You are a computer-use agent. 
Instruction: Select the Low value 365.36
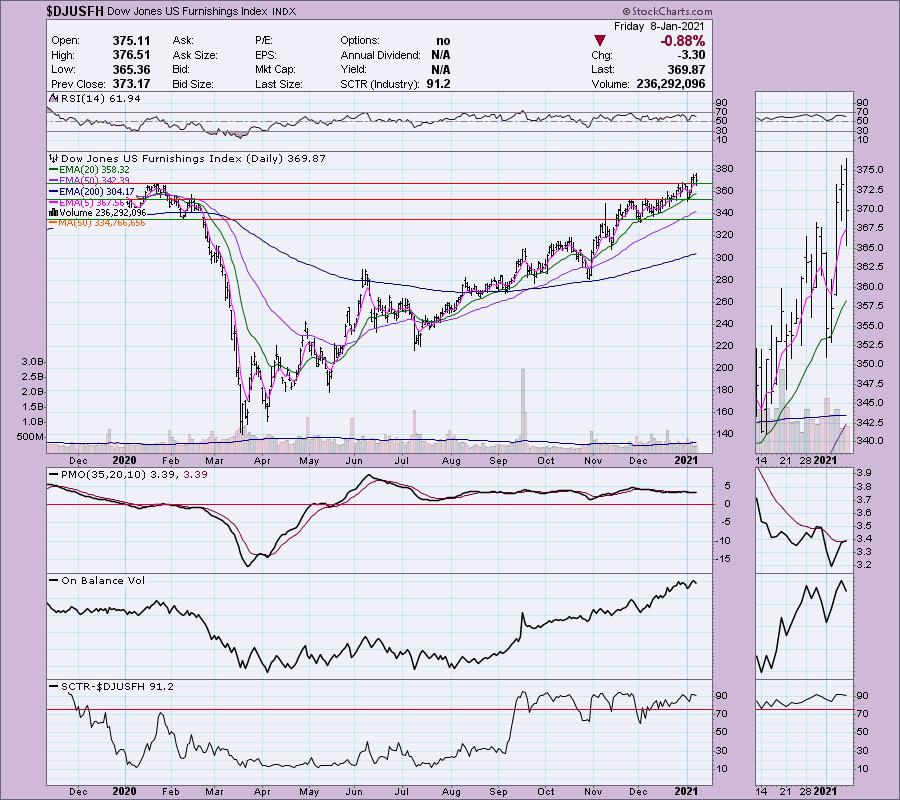tap(131, 69)
